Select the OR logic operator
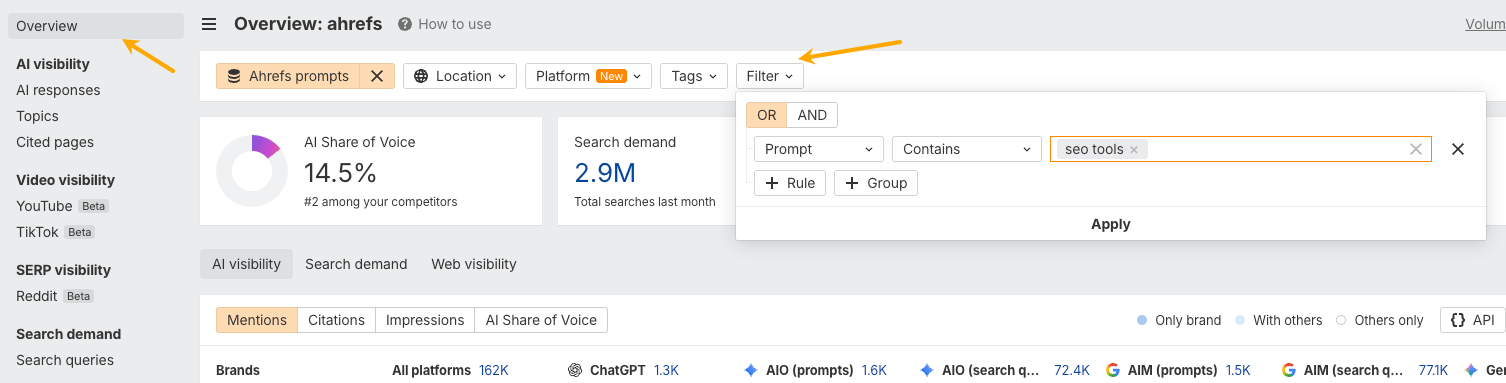 [x=767, y=115]
